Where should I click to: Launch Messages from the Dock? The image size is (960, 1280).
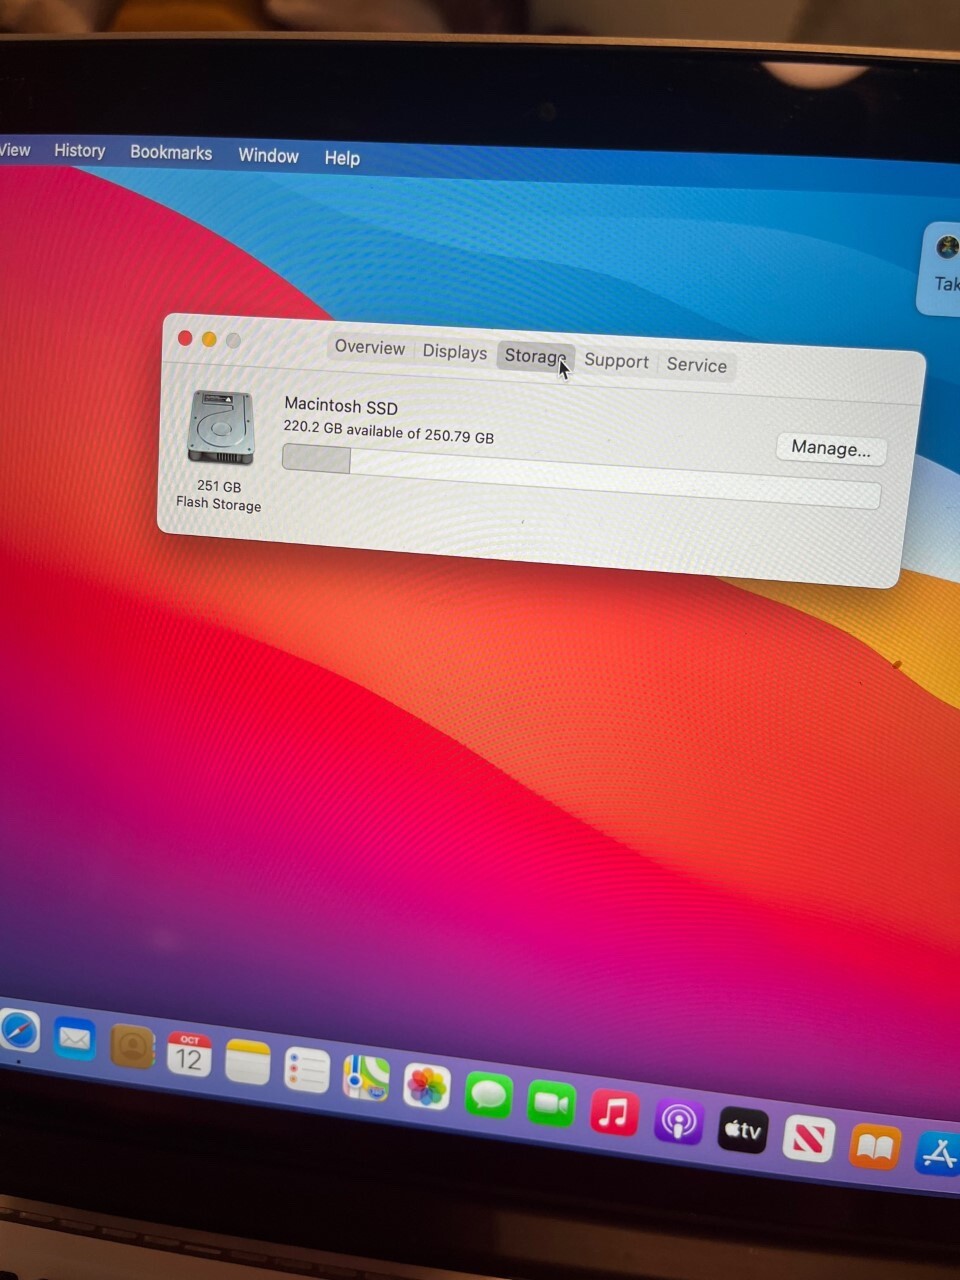click(x=488, y=1096)
